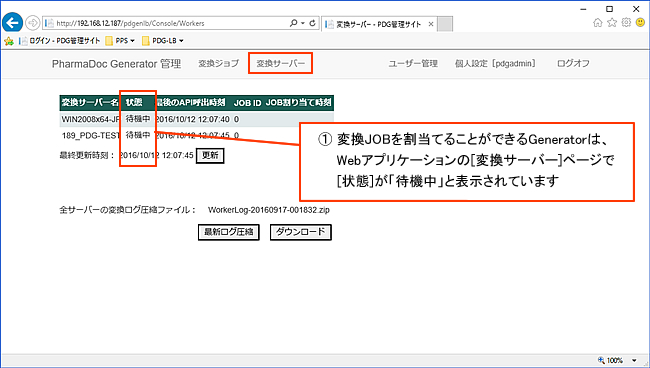This screenshot has width=650, height=368.
Task: Open the 100% zoom level dropdown arrow
Action: [634, 360]
